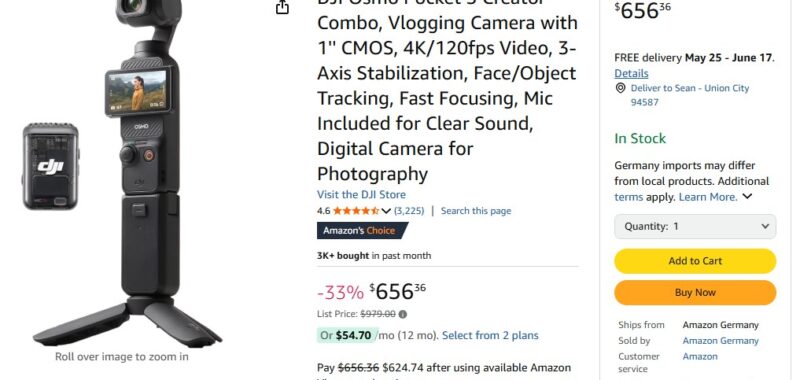Click the delivery location pin icon
The width and height of the screenshot is (800, 380).
point(620,88)
